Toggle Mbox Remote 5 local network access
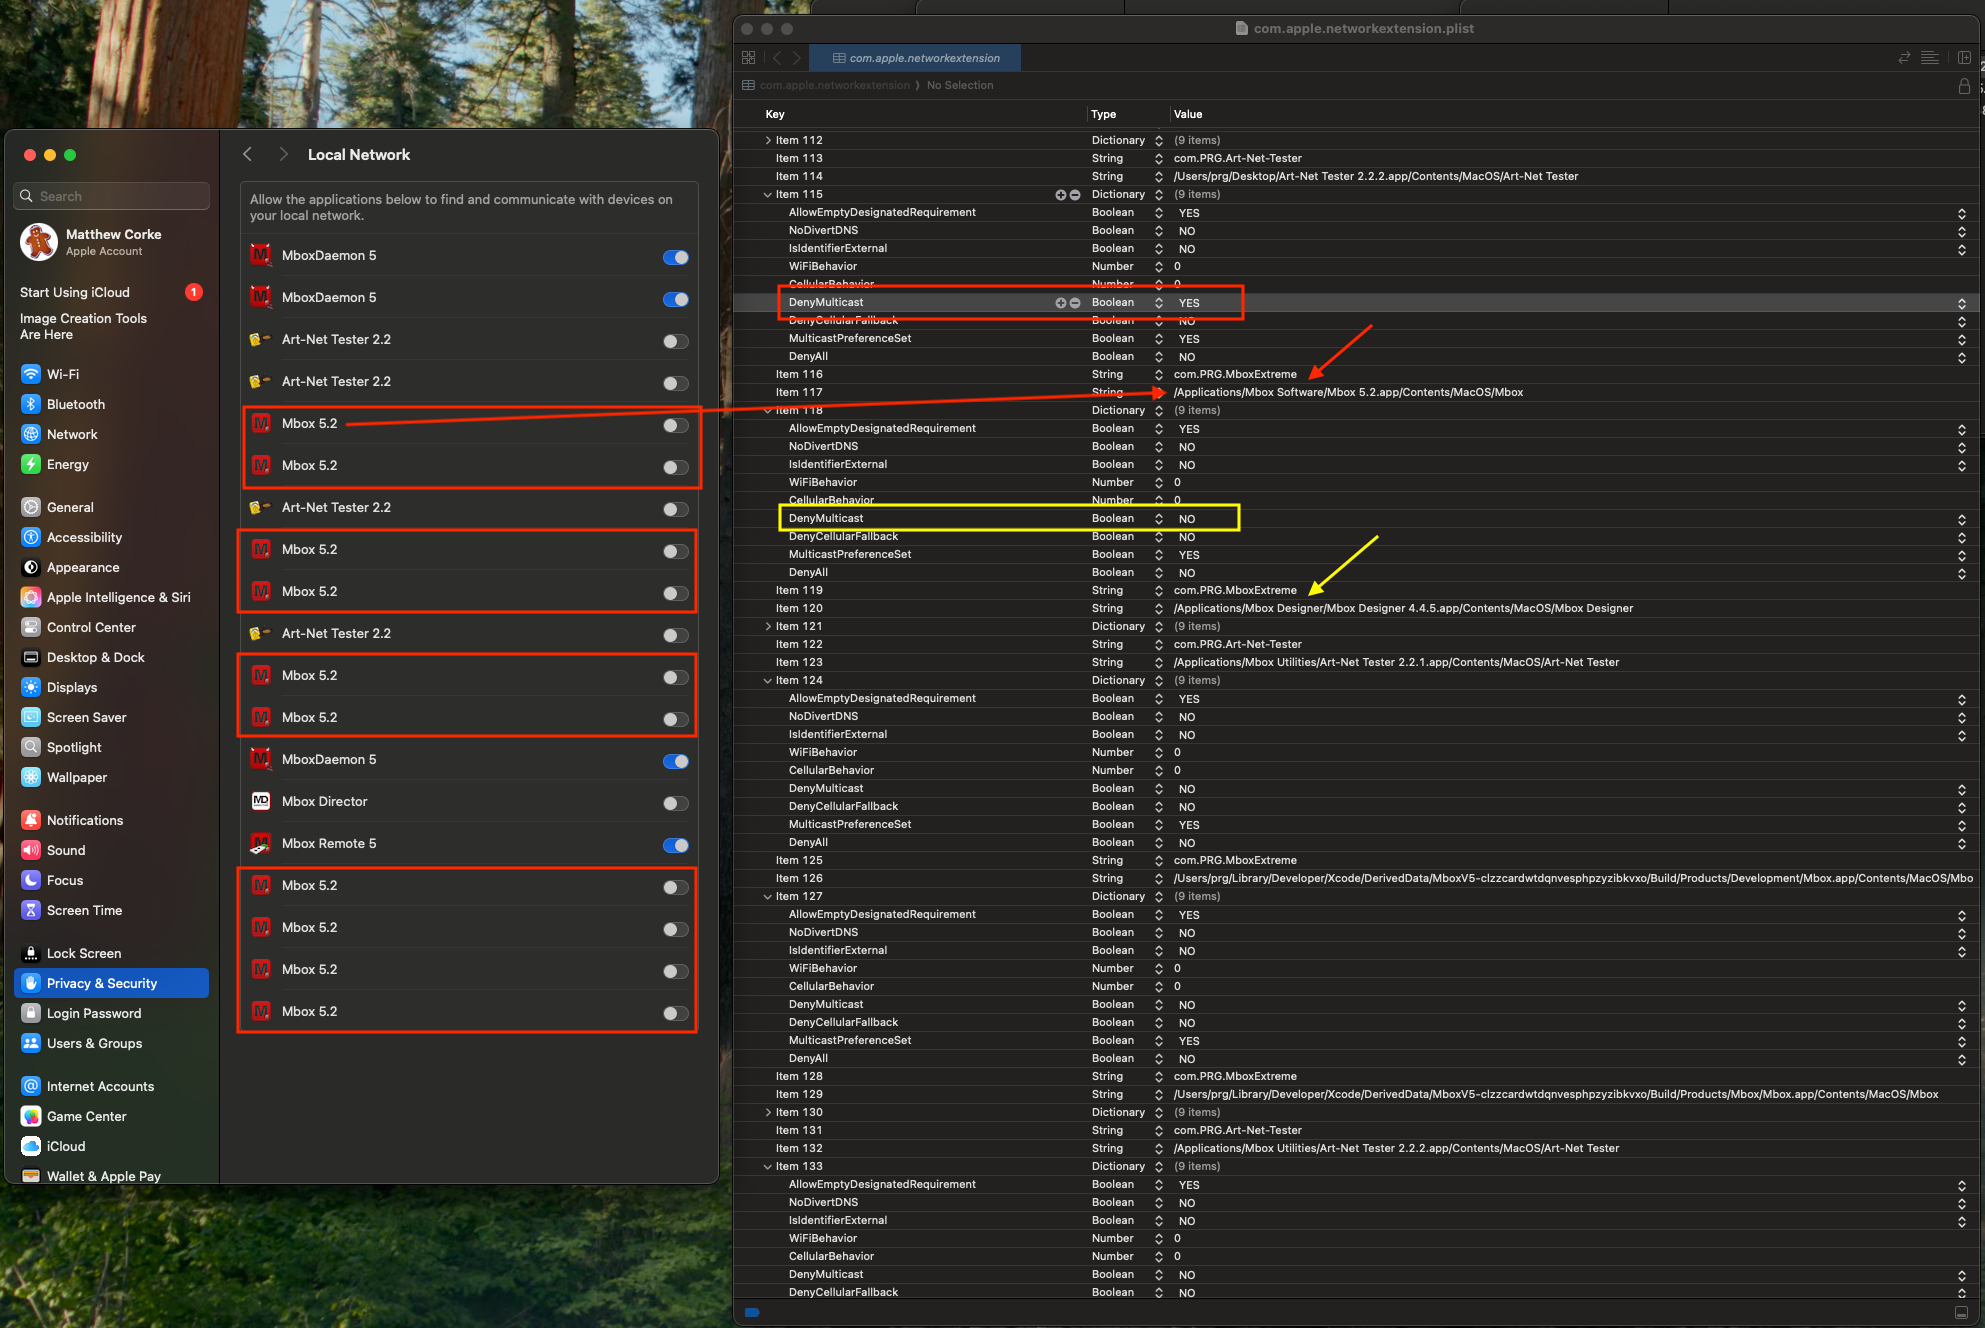 [676, 845]
